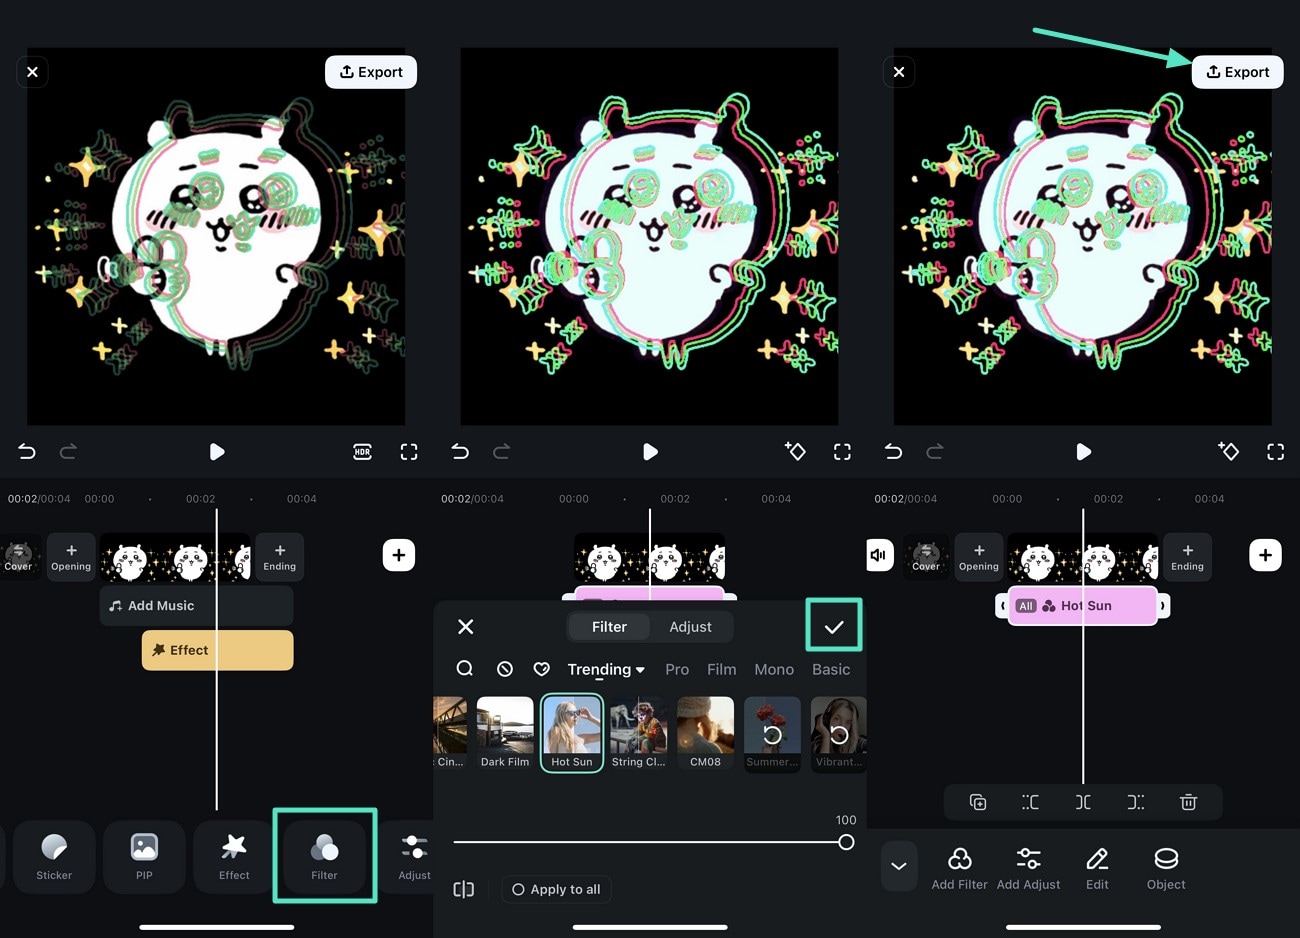Image resolution: width=1300 pixels, height=938 pixels.
Task: Close the editor in right screen
Action: pyautogui.click(x=899, y=72)
